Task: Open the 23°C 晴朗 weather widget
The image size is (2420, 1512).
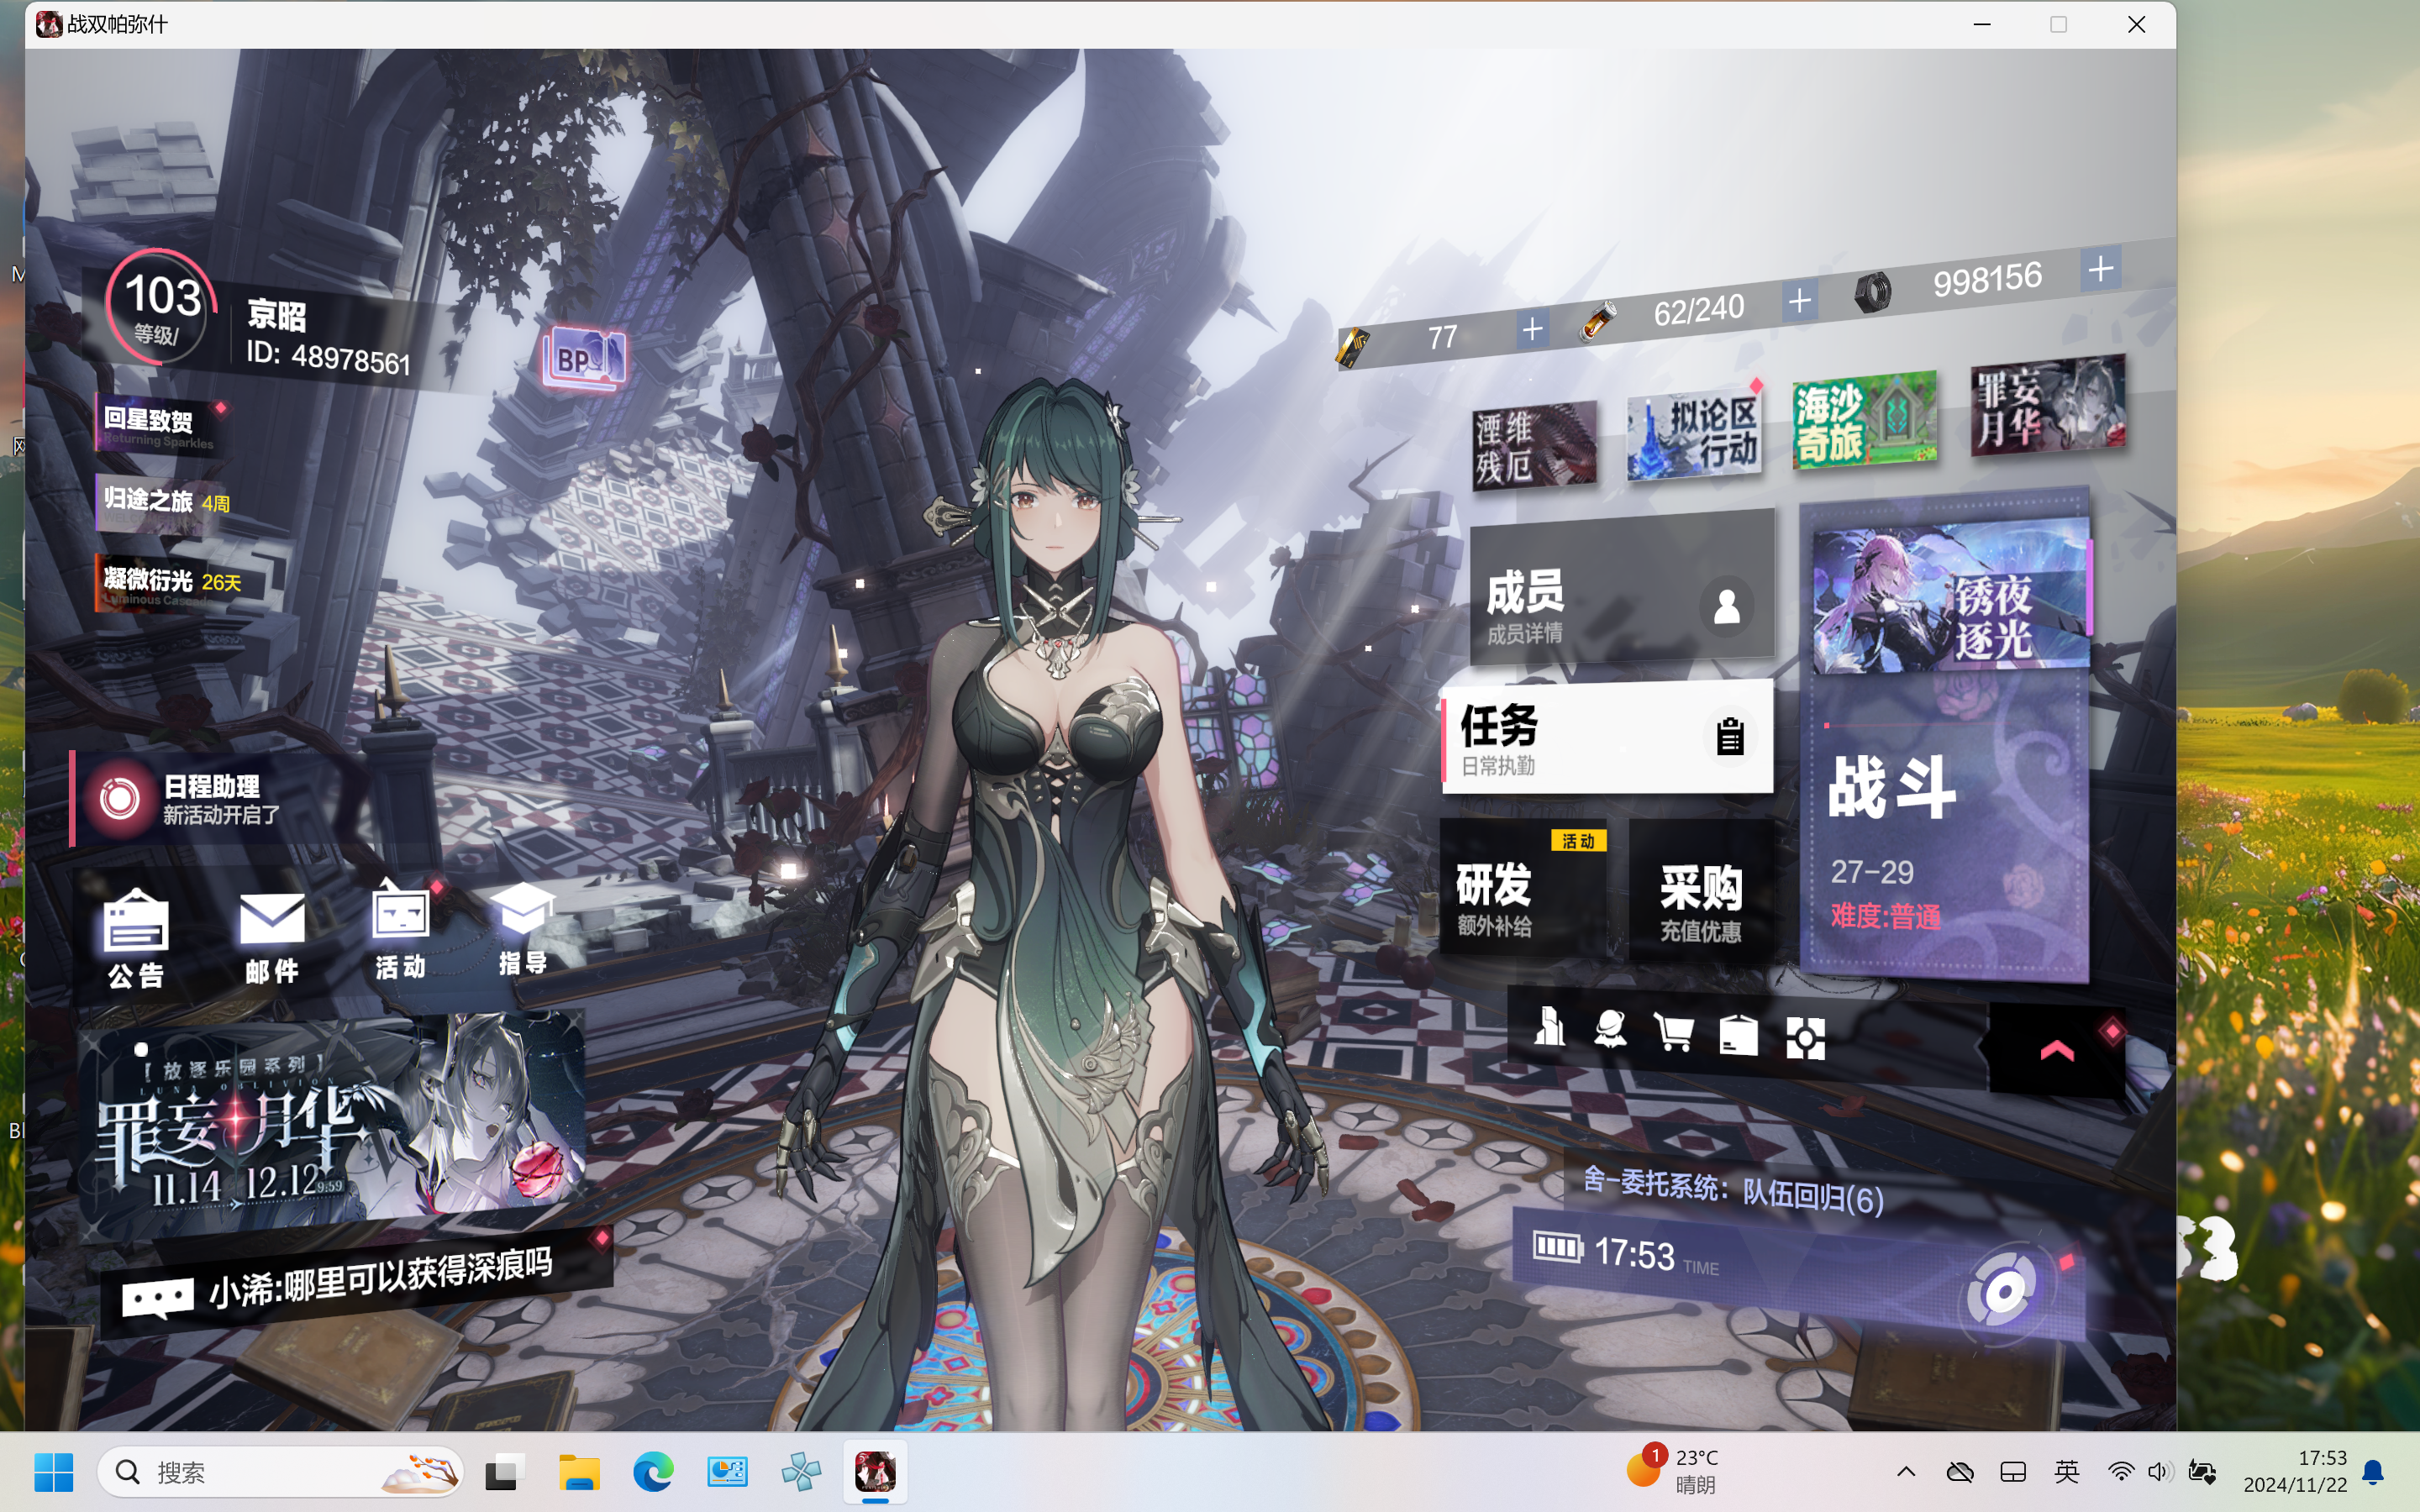Action: coord(1672,1470)
